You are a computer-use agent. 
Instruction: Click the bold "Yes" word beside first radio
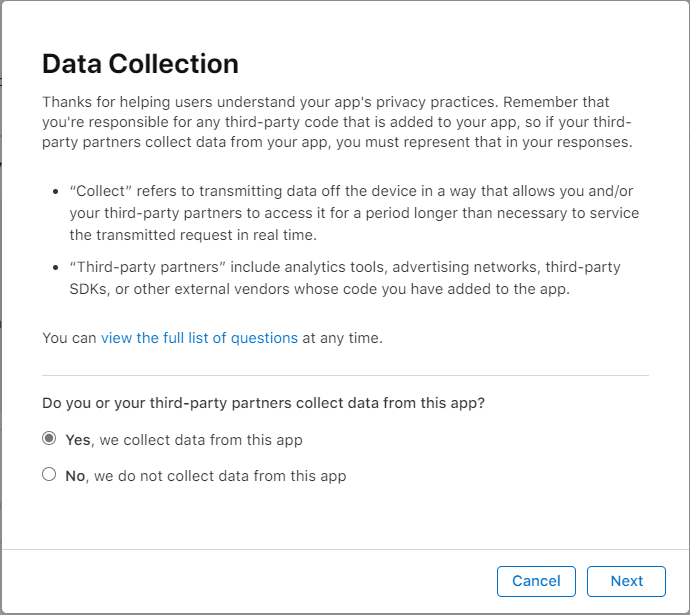point(77,440)
